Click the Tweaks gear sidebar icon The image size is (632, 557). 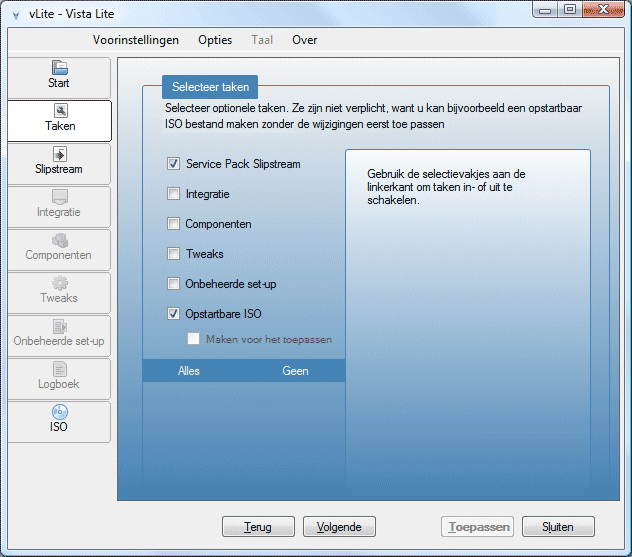tap(60, 283)
